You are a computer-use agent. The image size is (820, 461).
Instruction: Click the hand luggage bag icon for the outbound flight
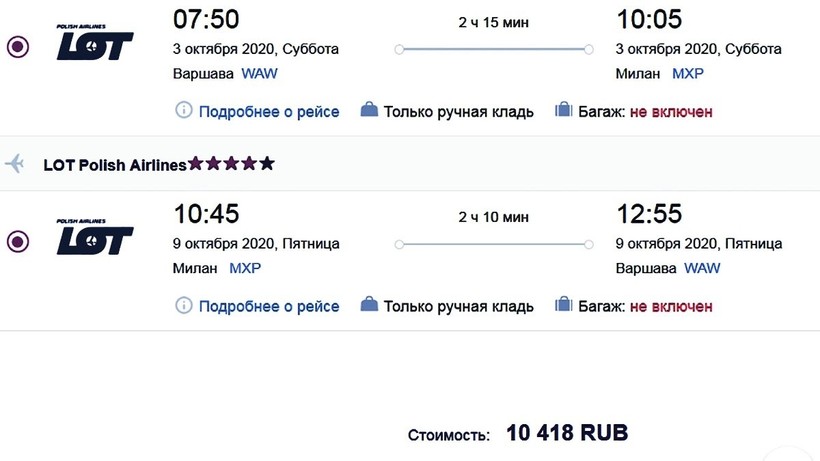369,111
